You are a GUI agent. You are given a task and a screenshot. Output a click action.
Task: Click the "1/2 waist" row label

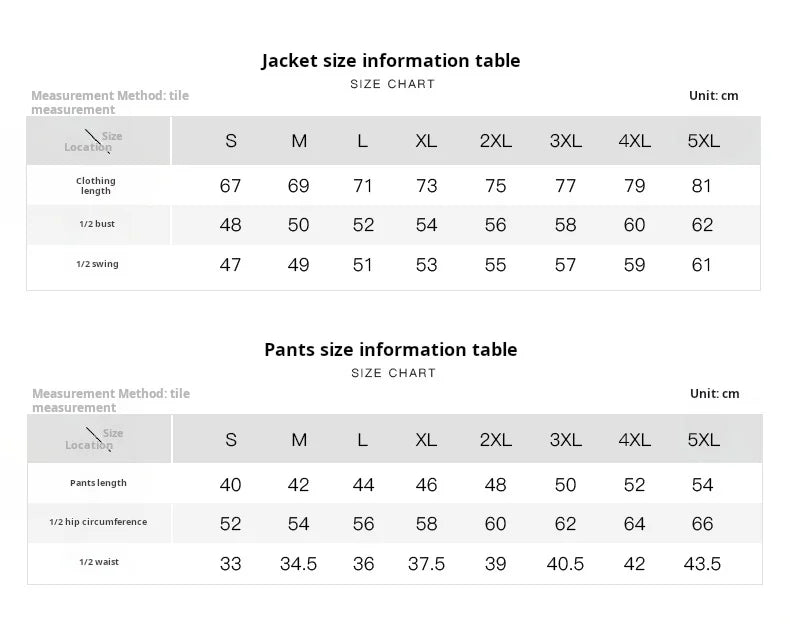[x=98, y=563]
